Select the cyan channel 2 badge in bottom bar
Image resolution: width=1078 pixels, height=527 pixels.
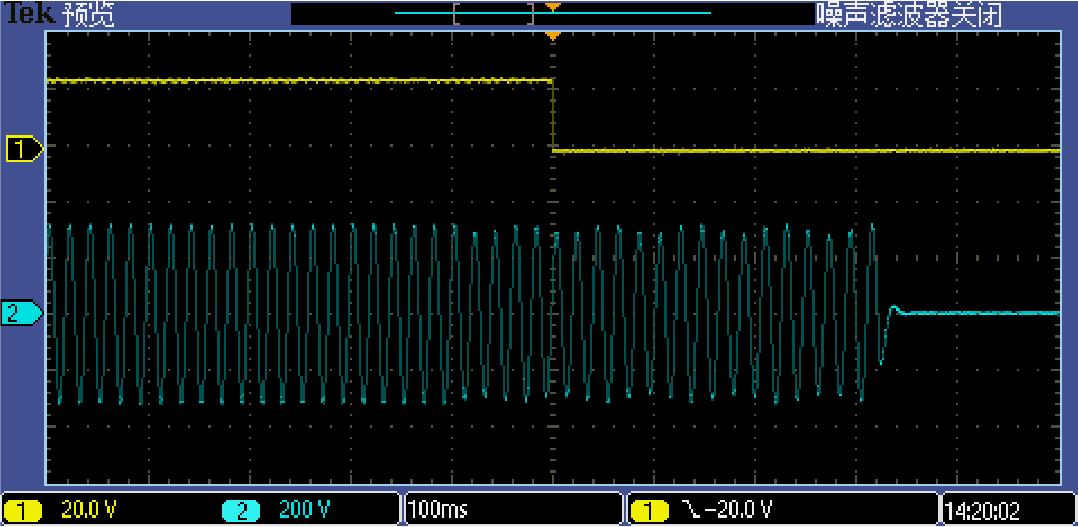click(x=244, y=511)
